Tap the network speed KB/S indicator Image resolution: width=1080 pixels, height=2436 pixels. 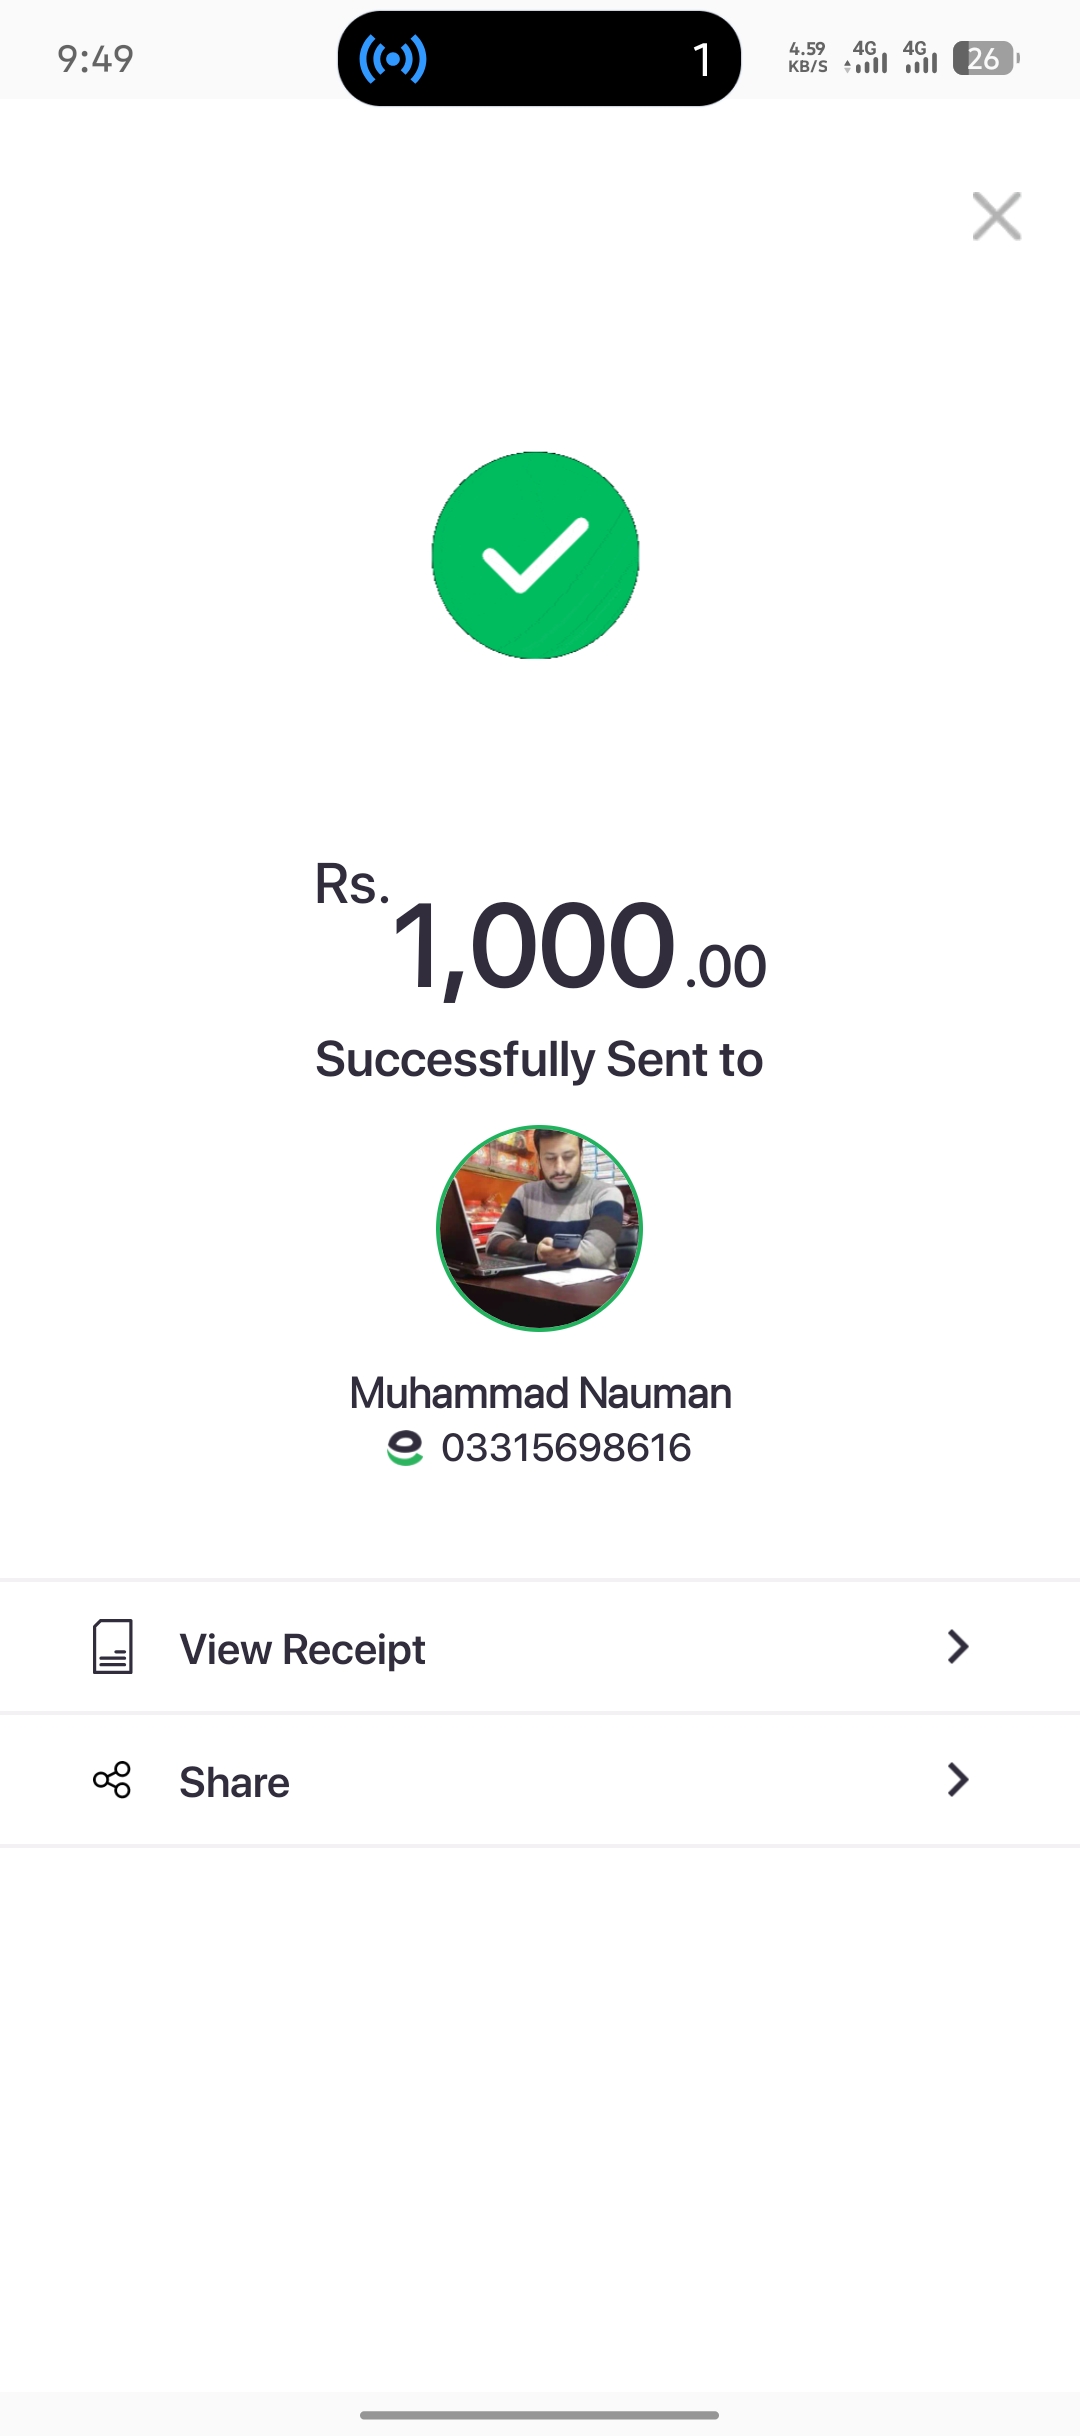point(807,58)
